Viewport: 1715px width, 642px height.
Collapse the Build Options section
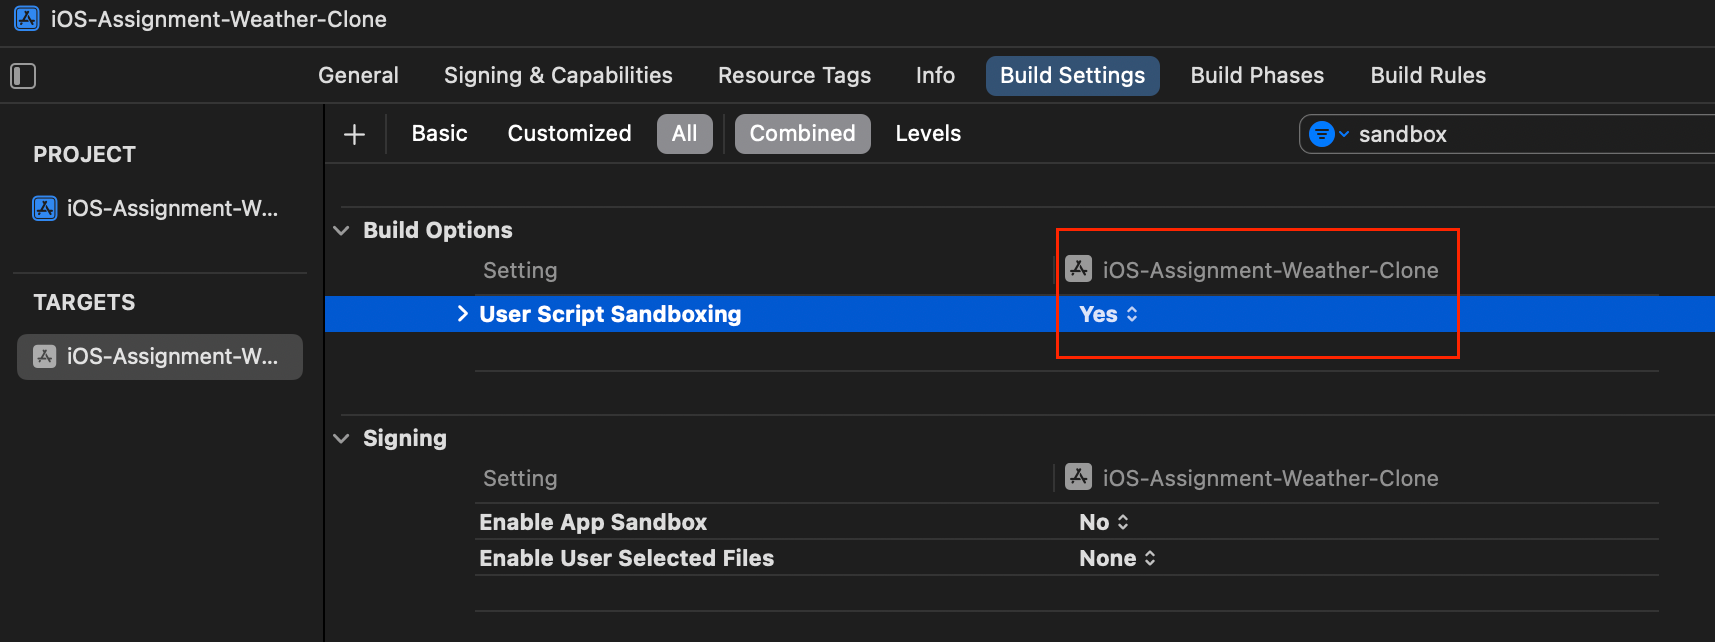[x=342, y=230]
